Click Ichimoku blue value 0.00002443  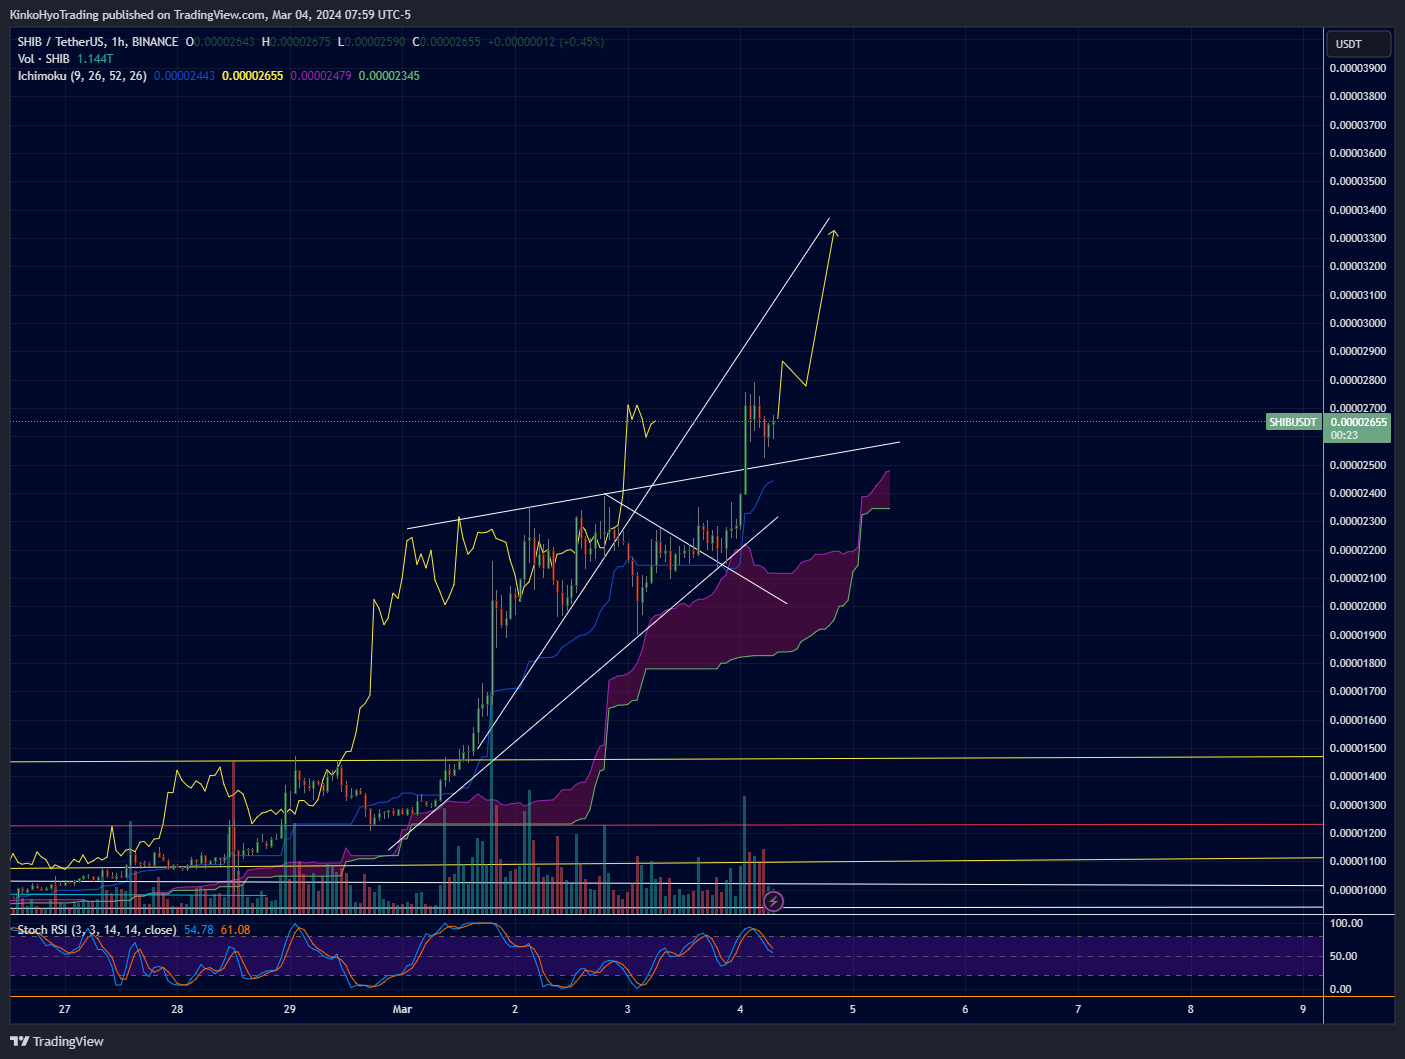(x=184, y=76)
